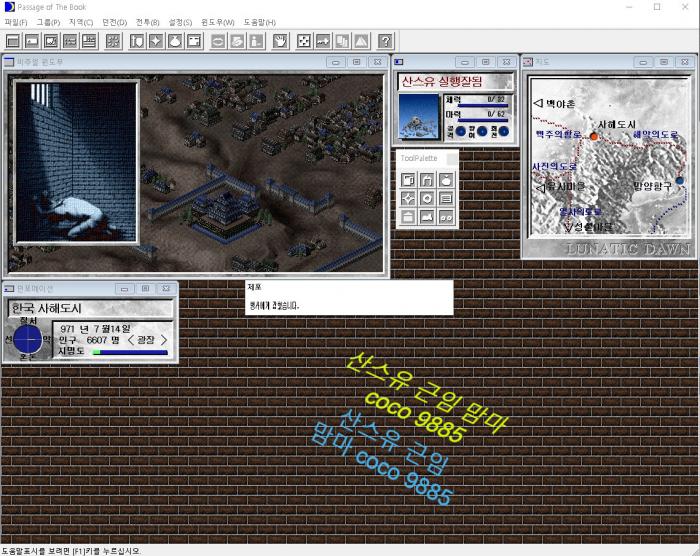Click the greyed handshake toolbar icon

click(237, 41)
